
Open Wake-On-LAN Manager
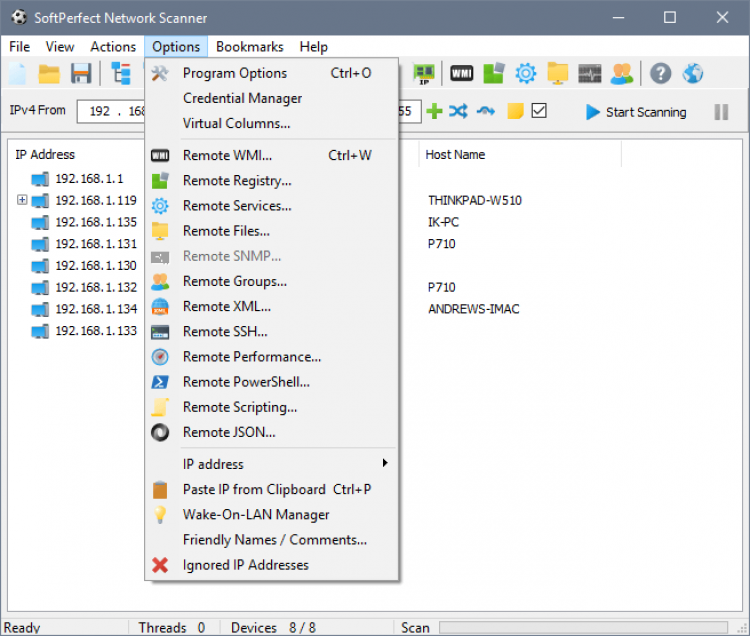point(272,515)
